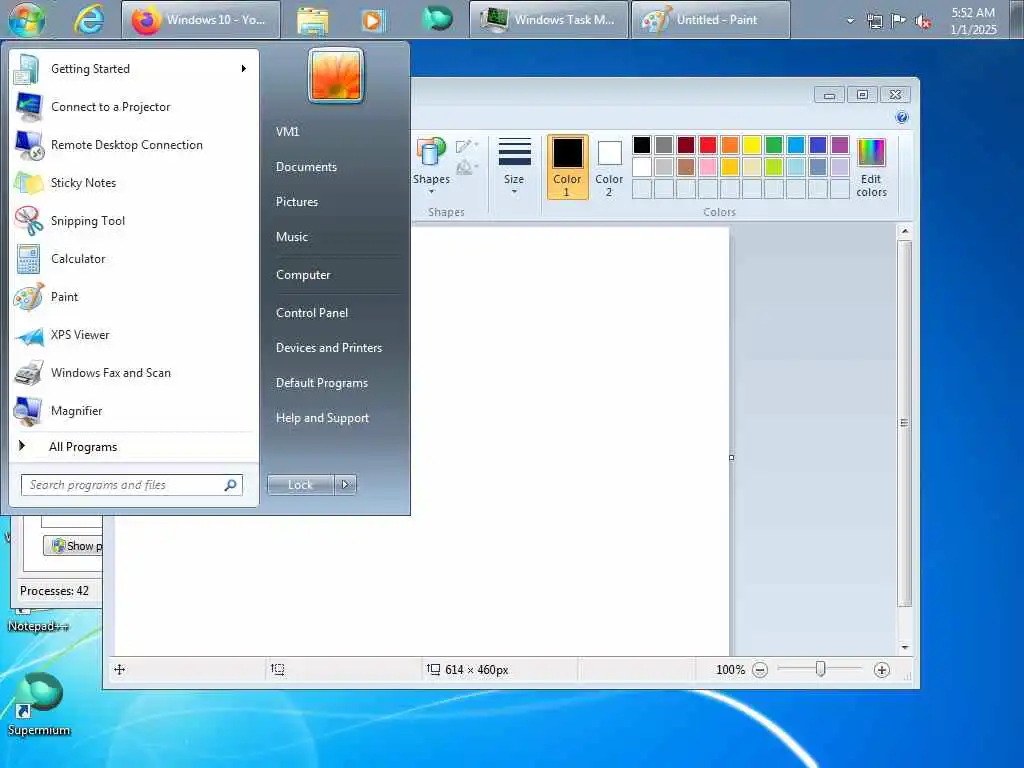Open Remote Desktop Connection
Screen dimensions: 1024x768
134,144
